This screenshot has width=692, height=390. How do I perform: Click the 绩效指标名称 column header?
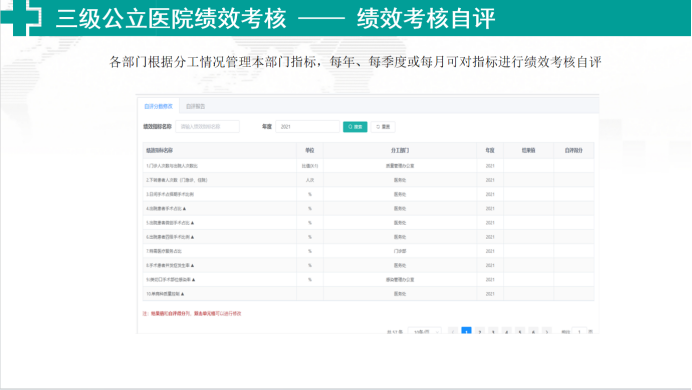(220, 150)
